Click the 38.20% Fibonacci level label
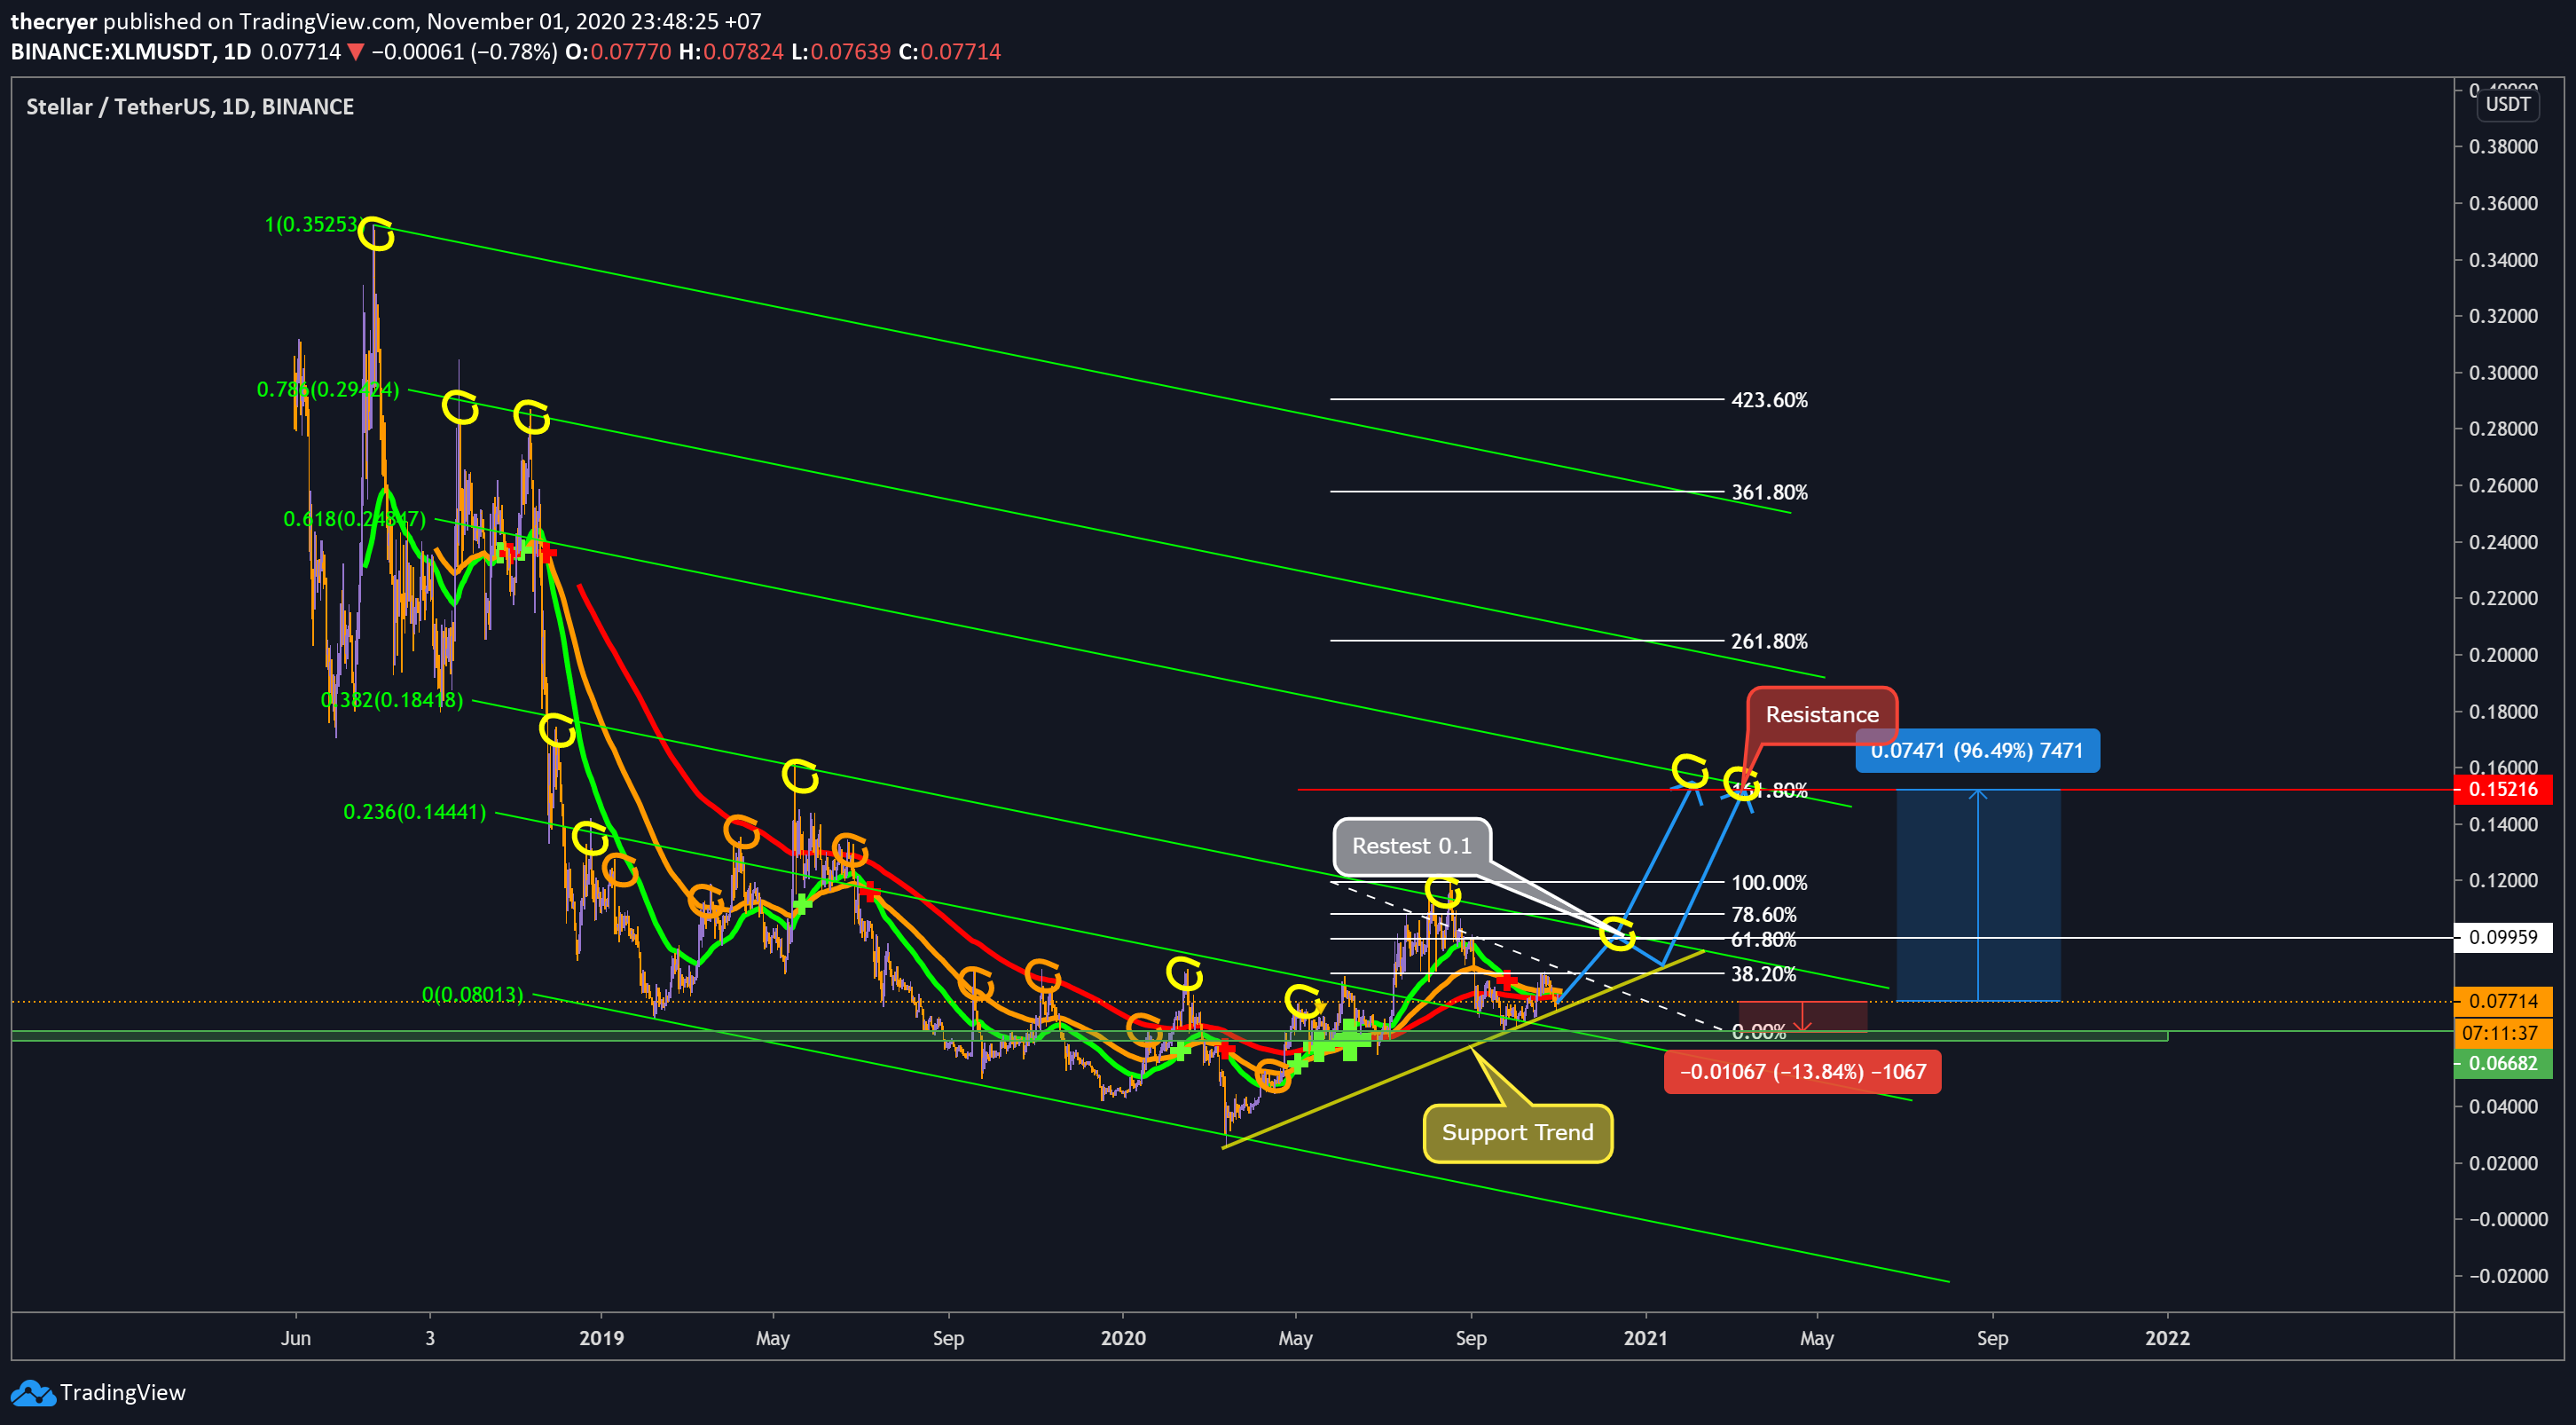The image size is (2576, 1425). pyautogui.click(x=1764, y=974)
